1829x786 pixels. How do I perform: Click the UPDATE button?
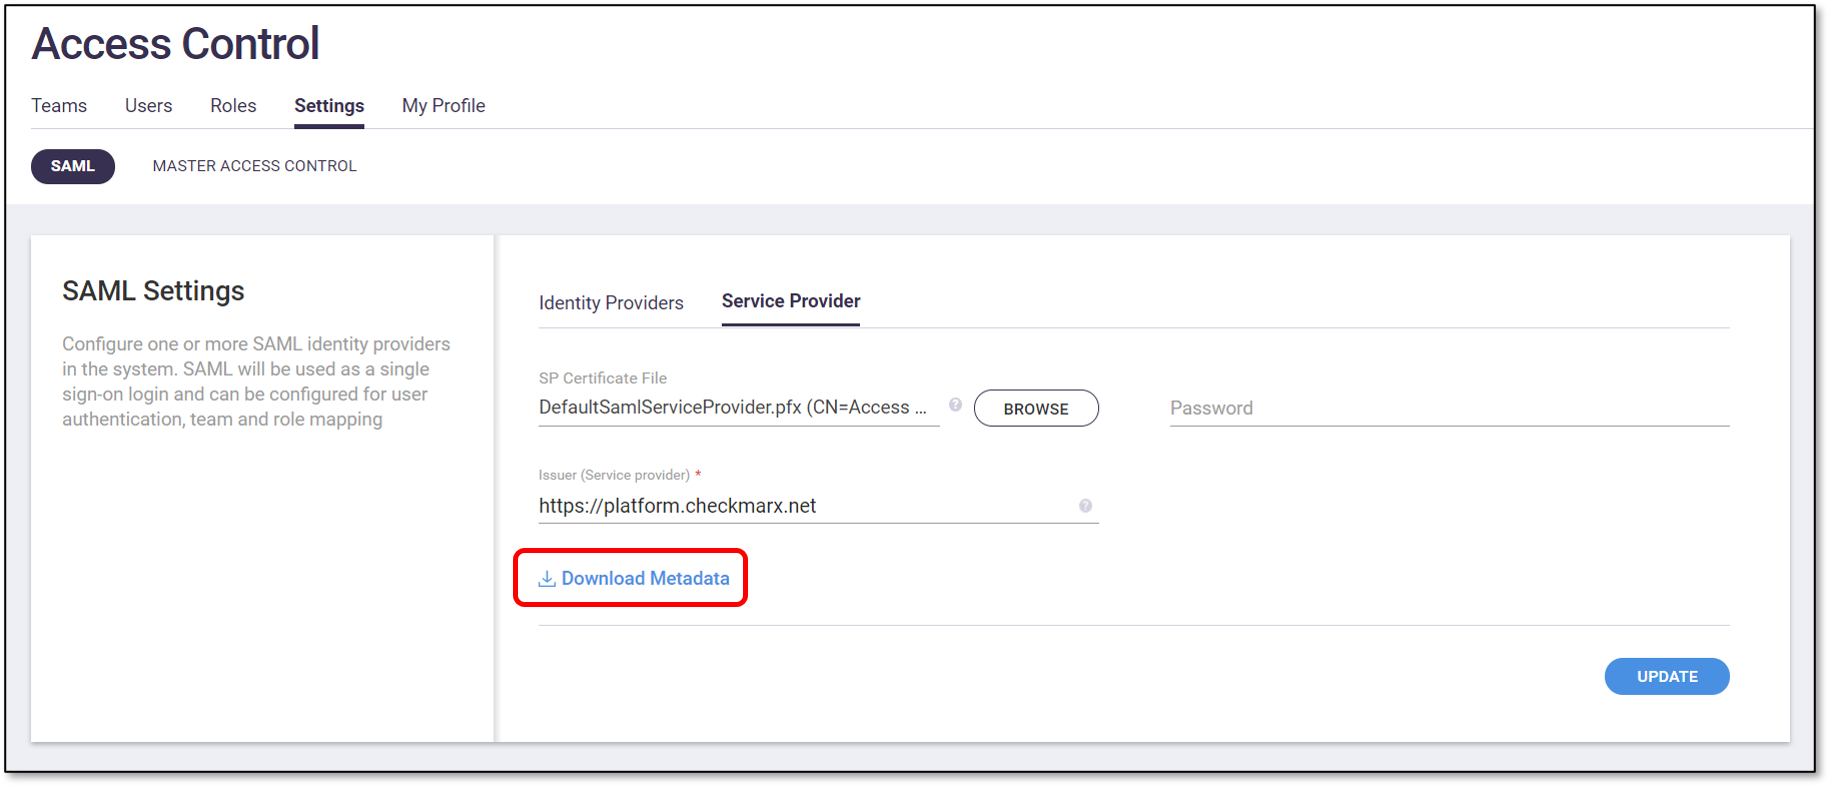[1667, 676]
